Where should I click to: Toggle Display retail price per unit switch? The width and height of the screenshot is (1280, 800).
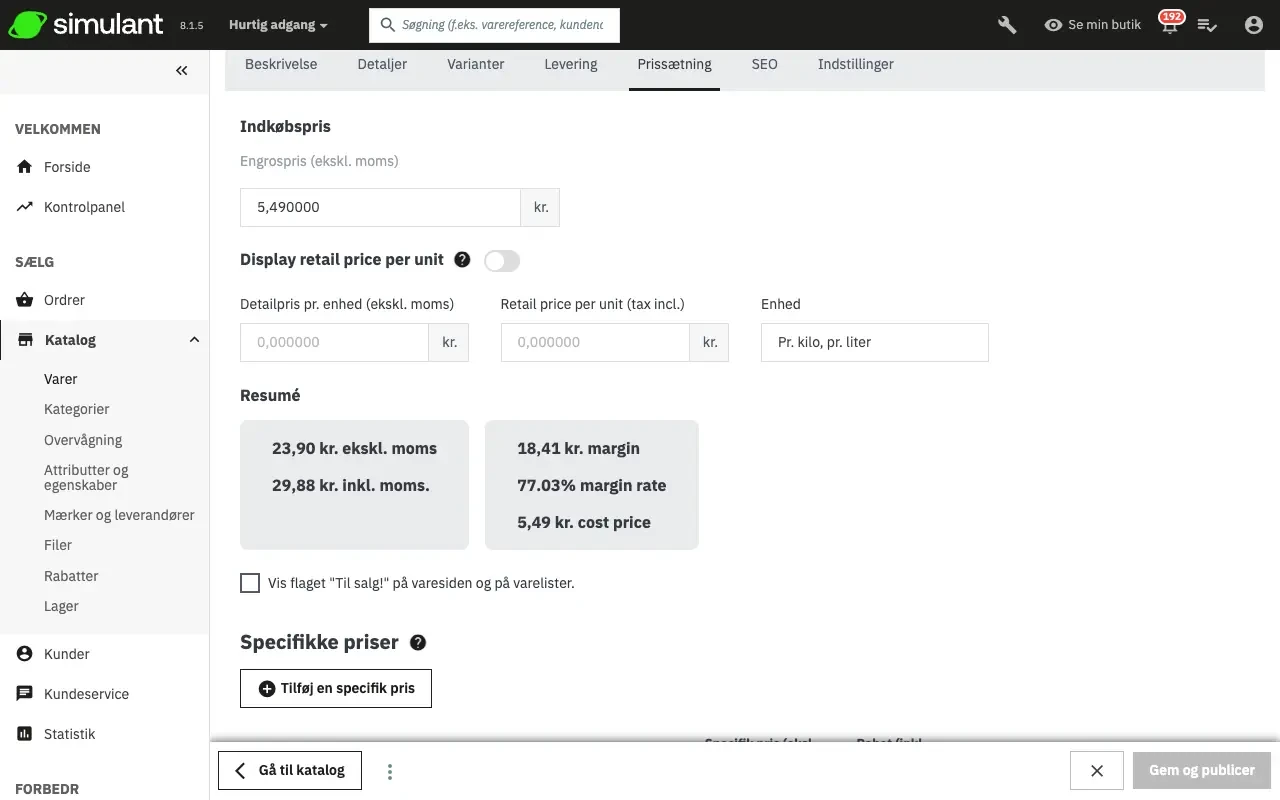(502, 261)
